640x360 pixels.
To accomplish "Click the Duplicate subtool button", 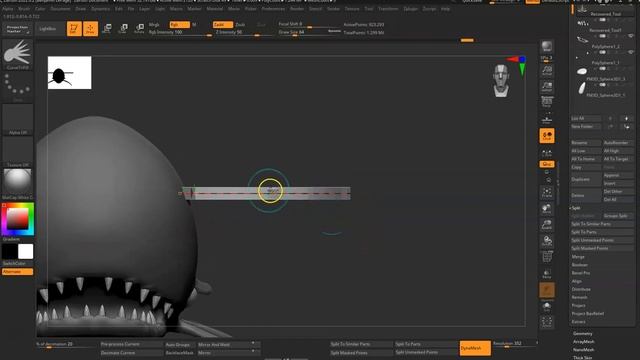I will click(x=586, y=179).
